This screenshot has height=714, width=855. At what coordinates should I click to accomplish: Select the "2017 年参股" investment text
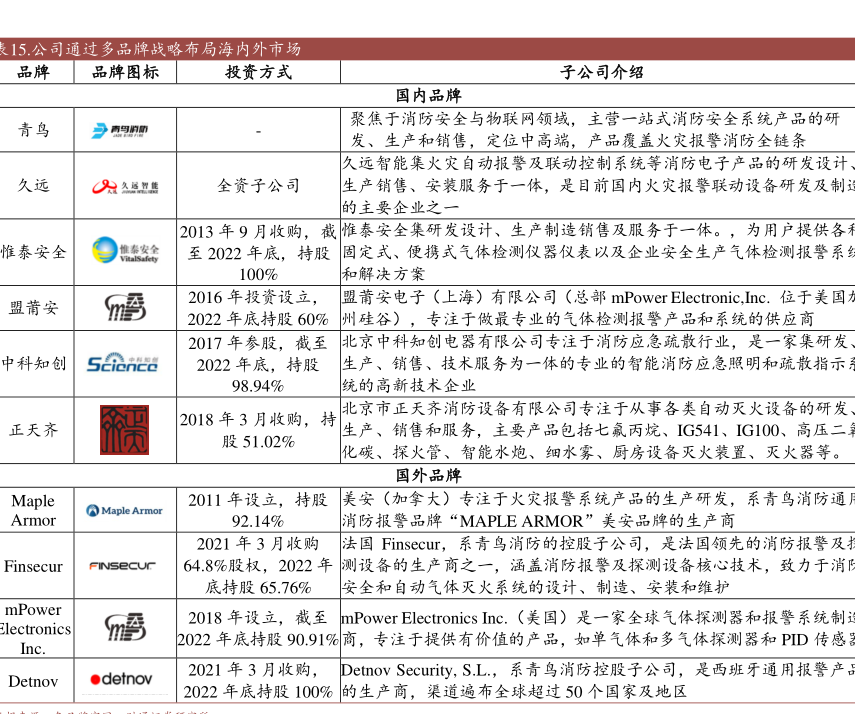[233, 343]
